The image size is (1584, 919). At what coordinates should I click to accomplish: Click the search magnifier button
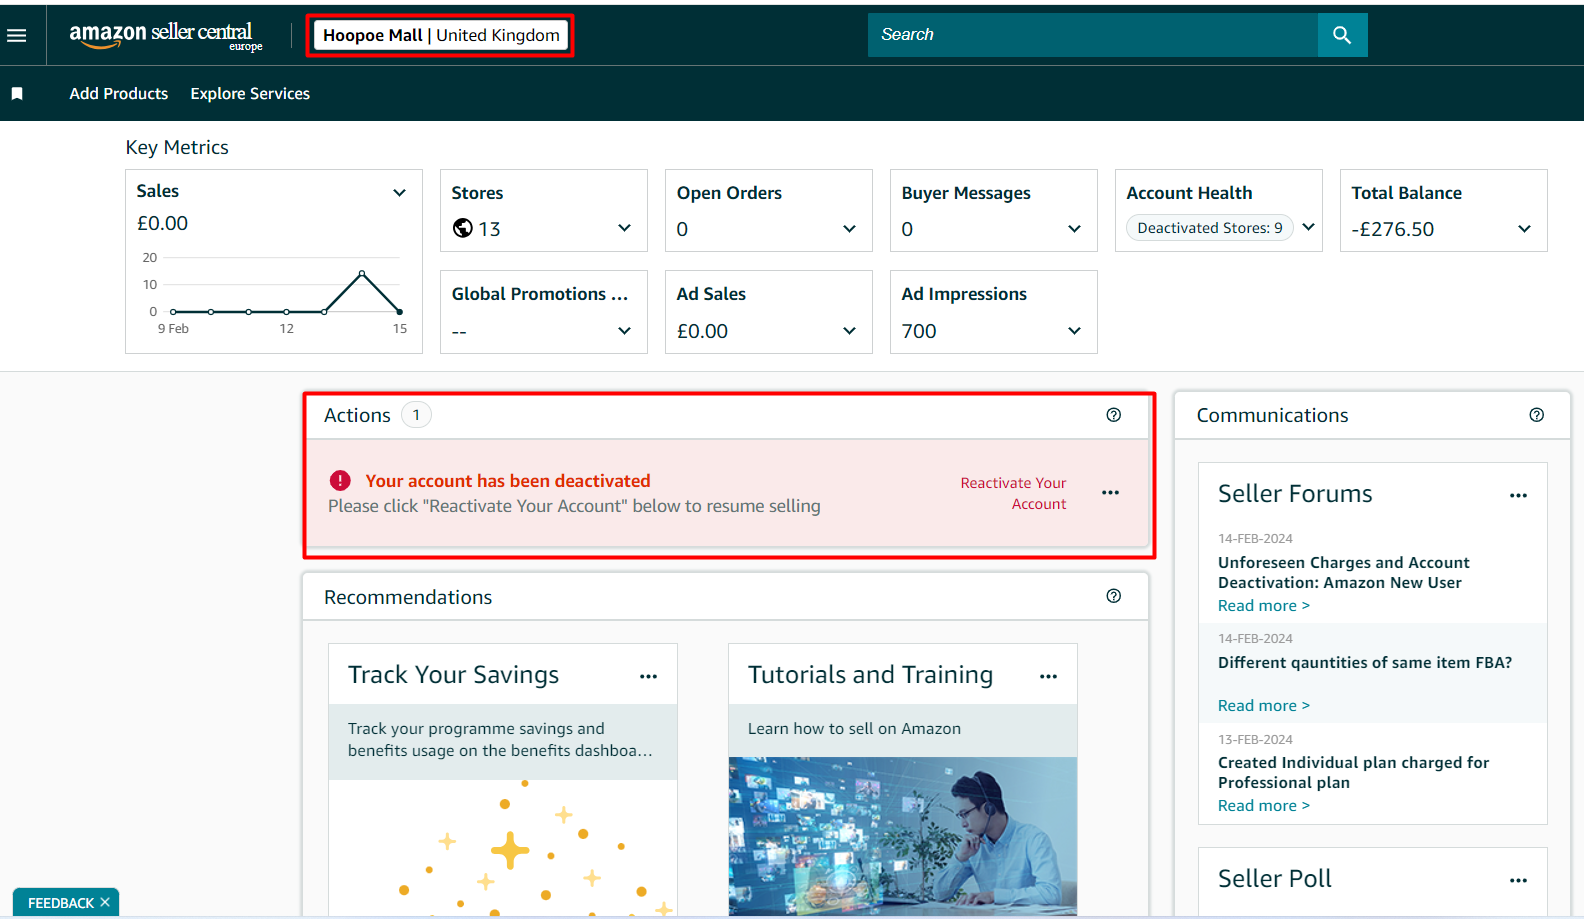(1342, 35)
